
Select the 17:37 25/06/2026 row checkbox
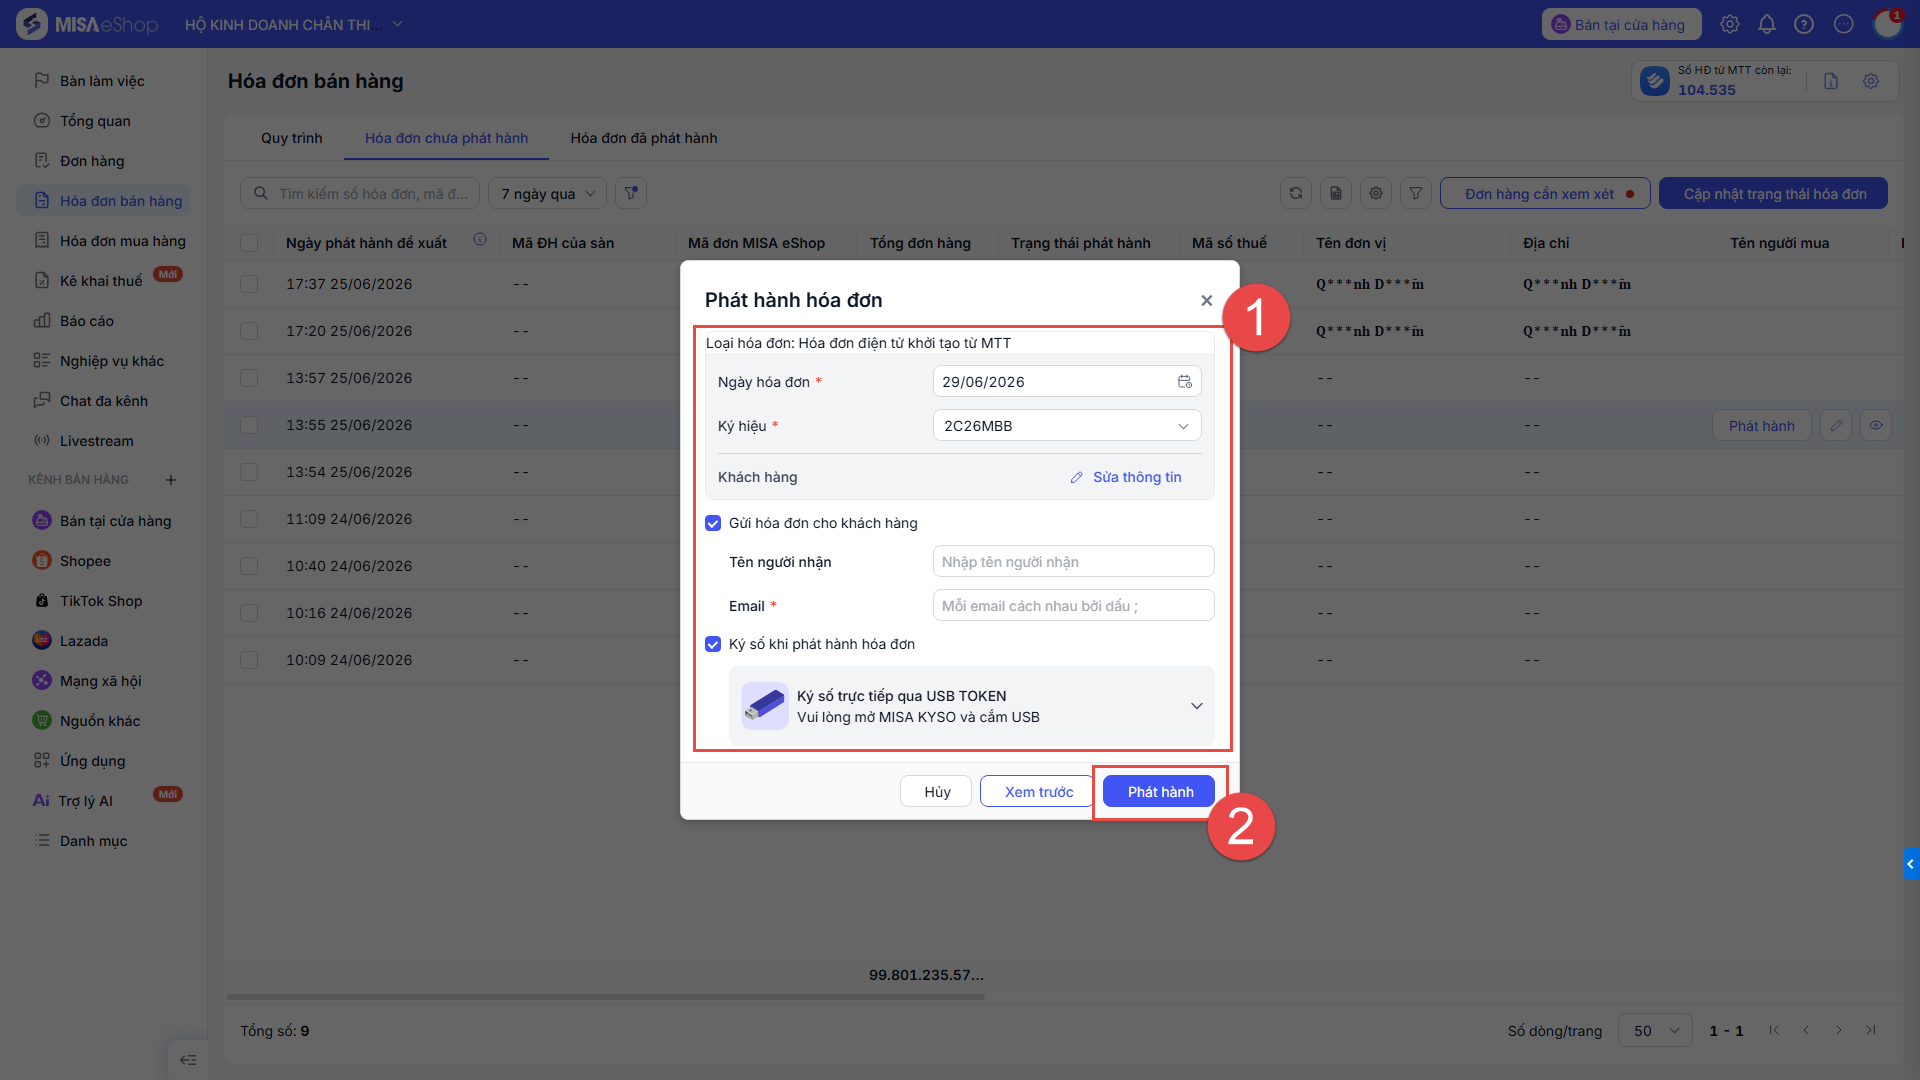click(249, 284)
